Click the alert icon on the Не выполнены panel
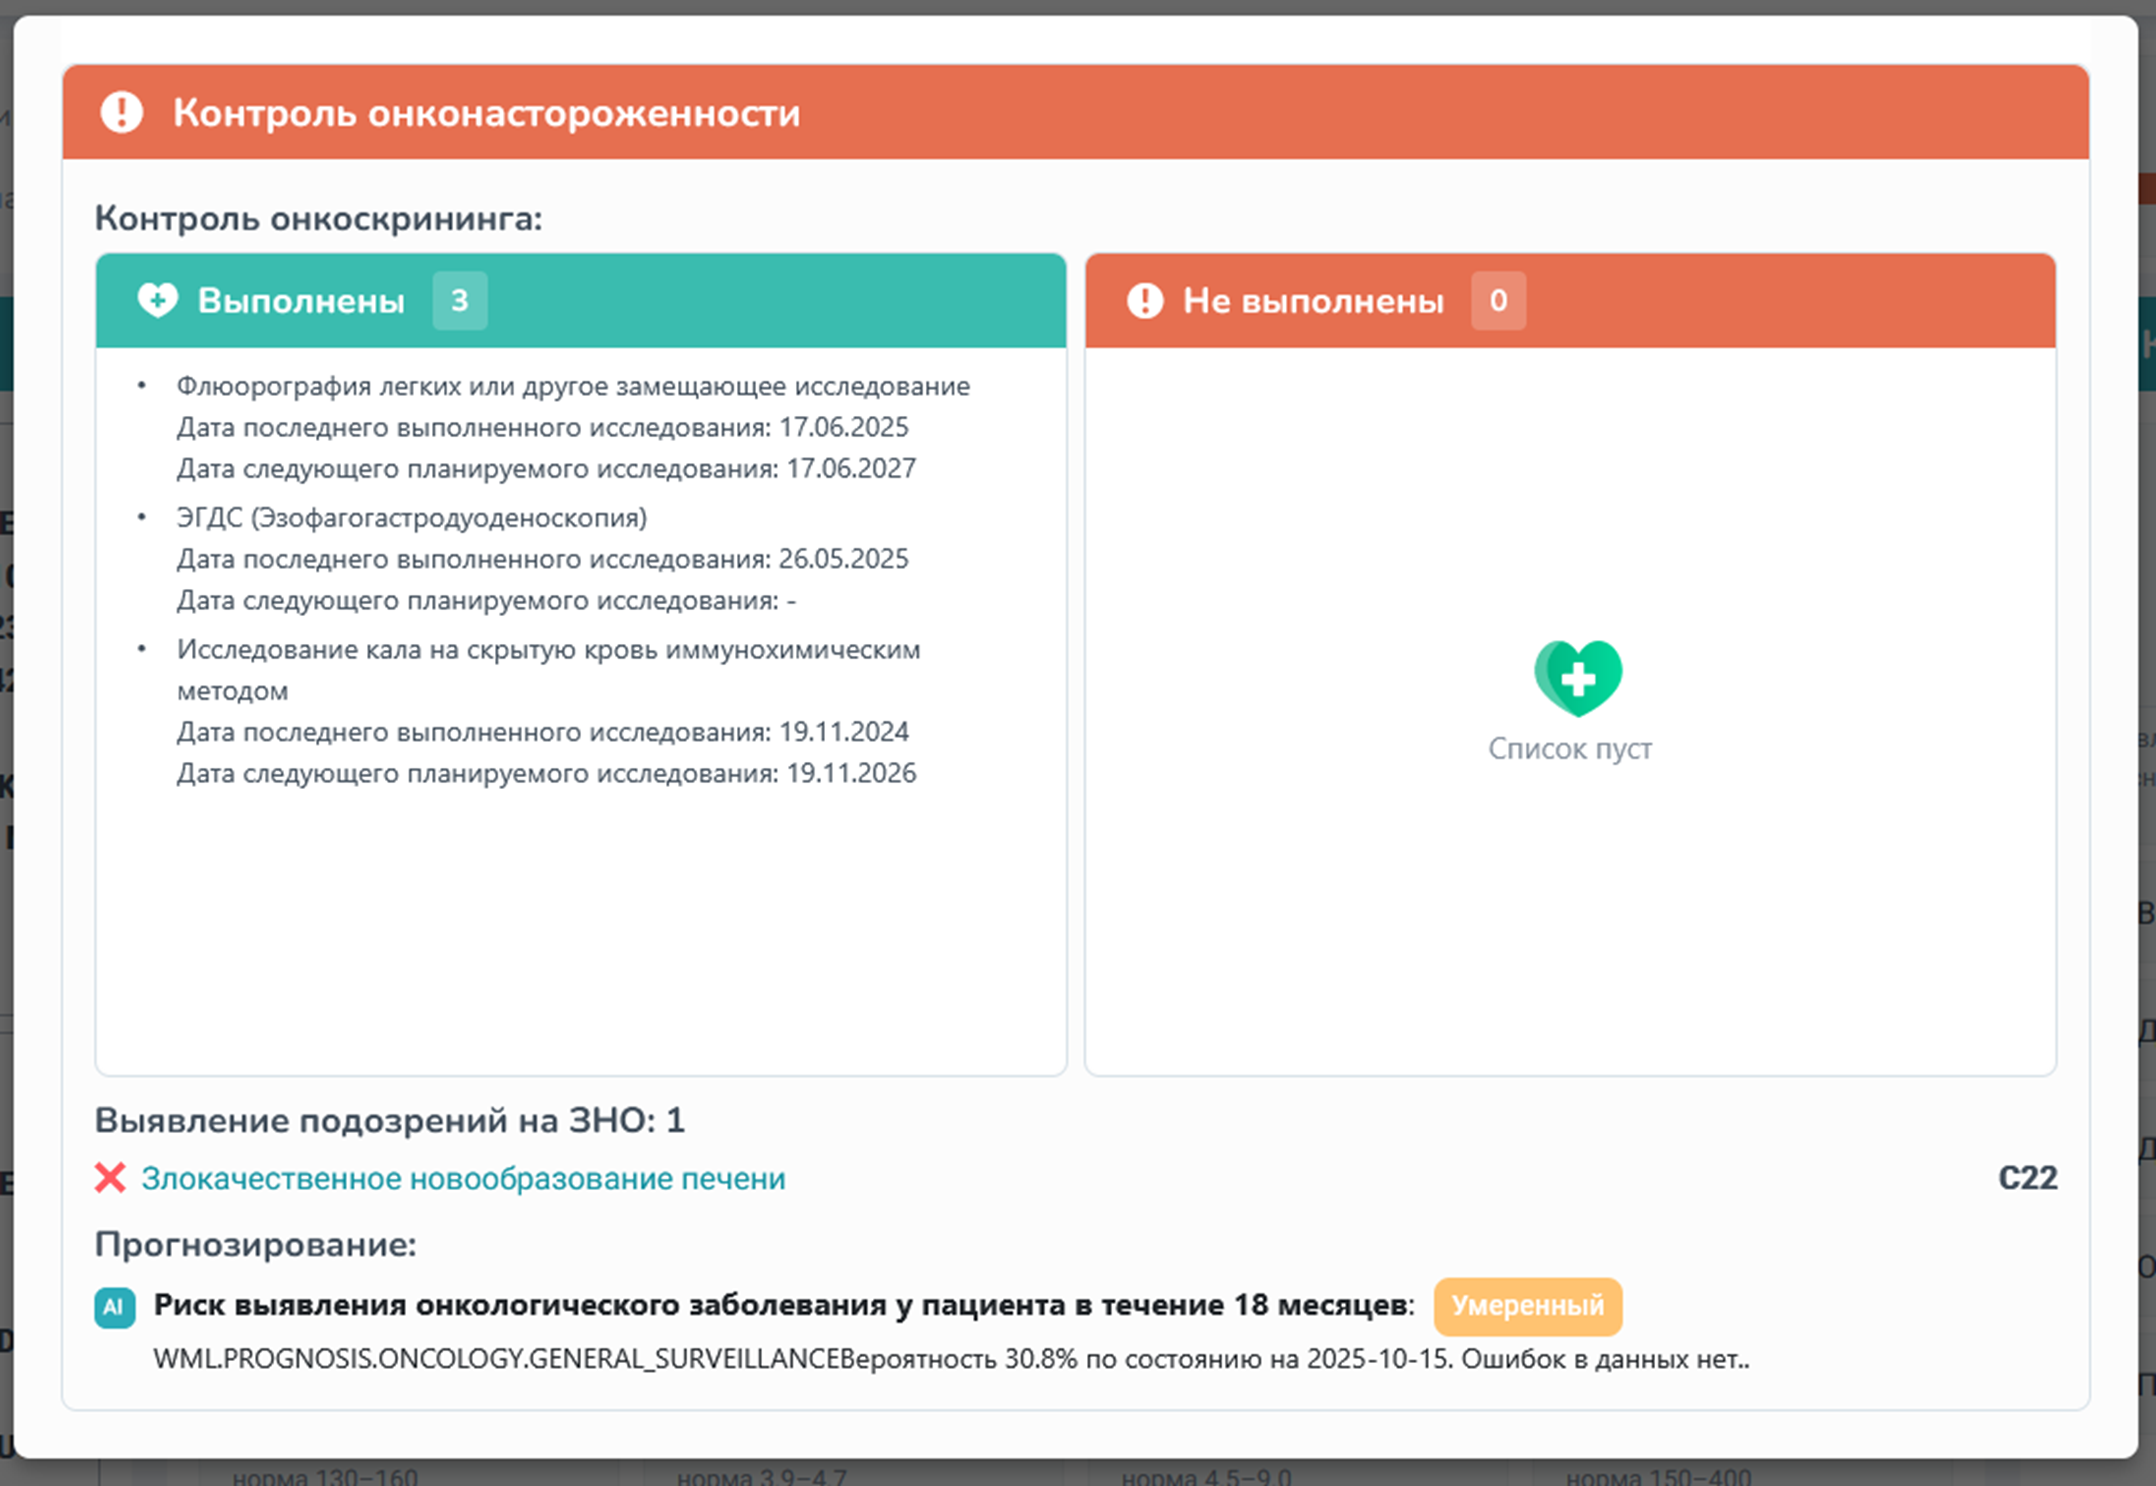Image resolution: width=2156 pixels, height=1486 pixels. pos(1146,300)
